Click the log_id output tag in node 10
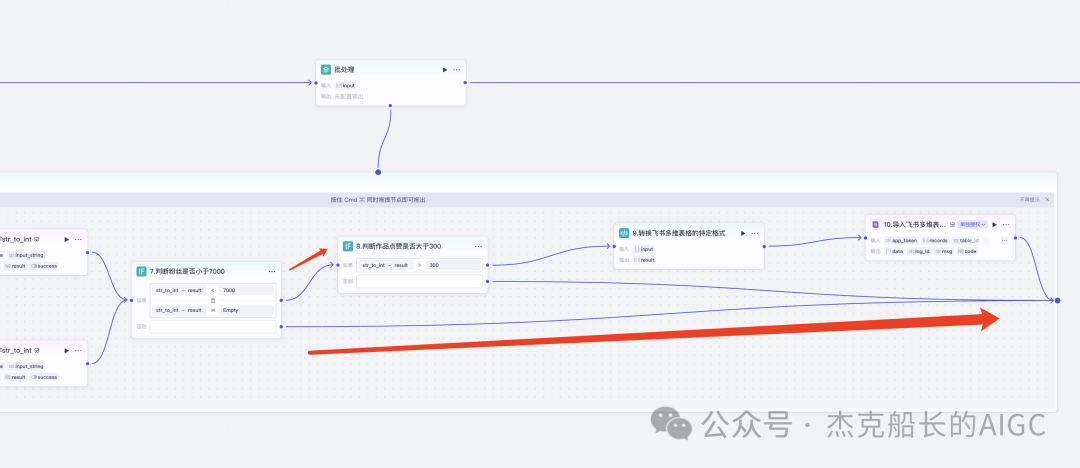Image resolution: width=1080 pixels, height=468 pixels. [x=920, y=252]
